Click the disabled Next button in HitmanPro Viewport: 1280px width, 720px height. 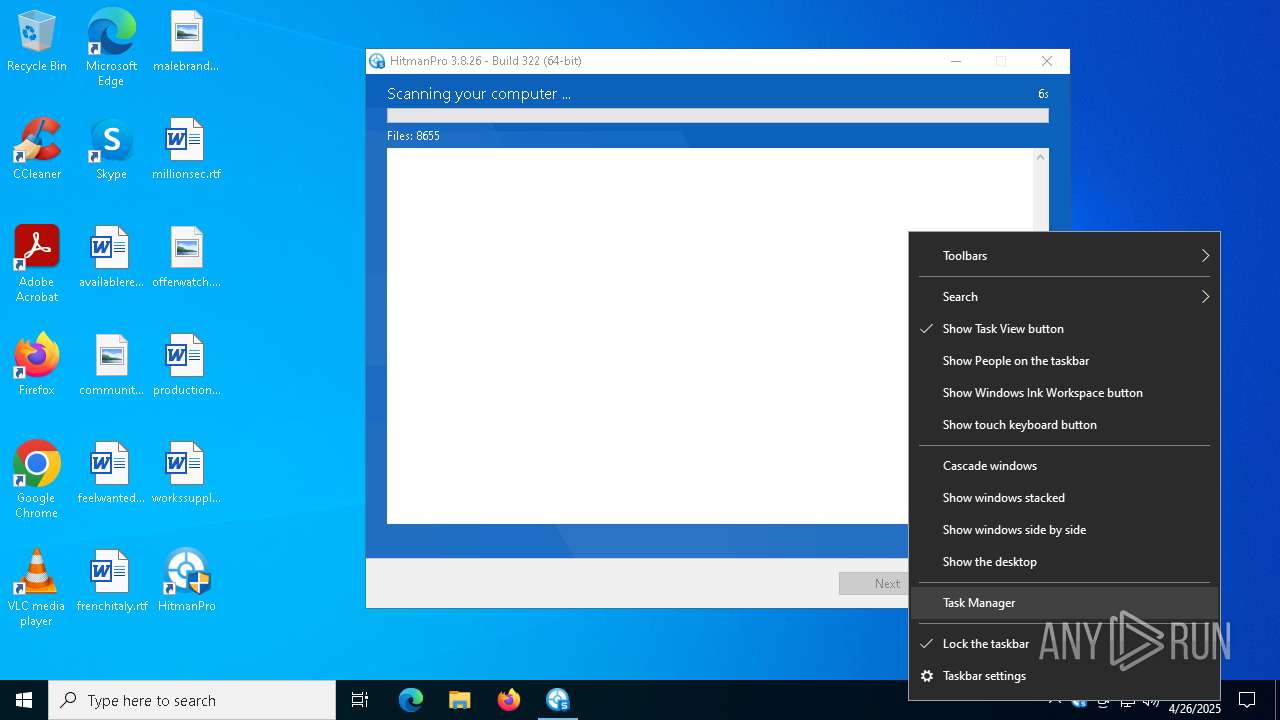tap(874, 584)
